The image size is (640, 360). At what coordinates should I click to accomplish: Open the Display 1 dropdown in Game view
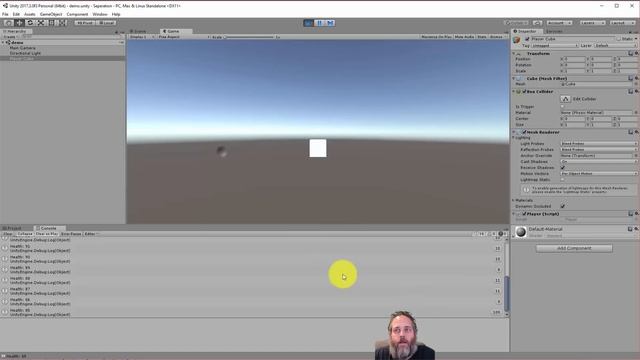142,37
